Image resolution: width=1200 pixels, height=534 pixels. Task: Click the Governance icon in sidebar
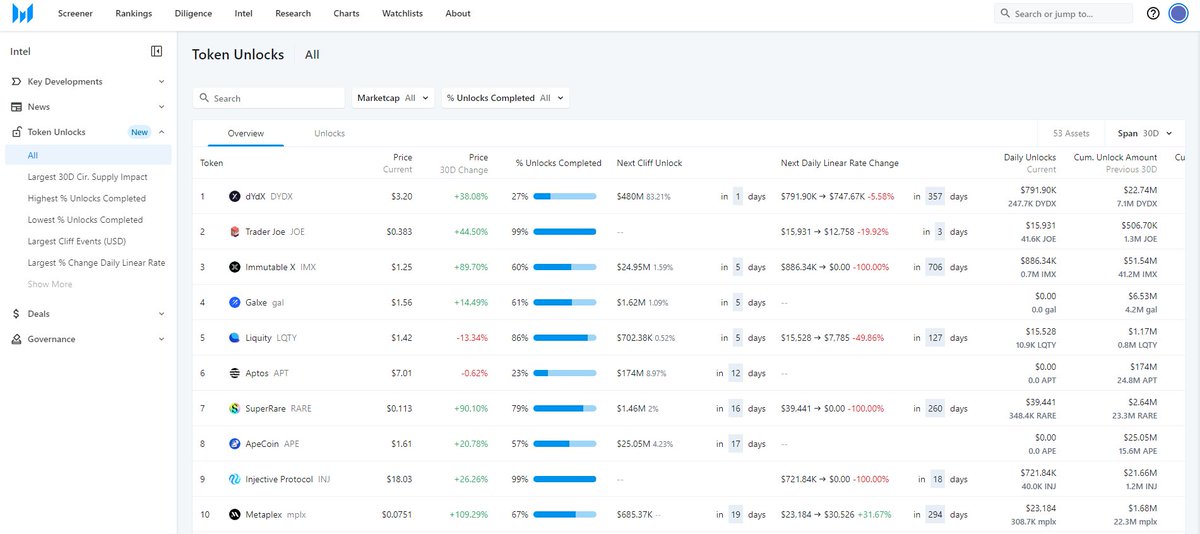17,339
